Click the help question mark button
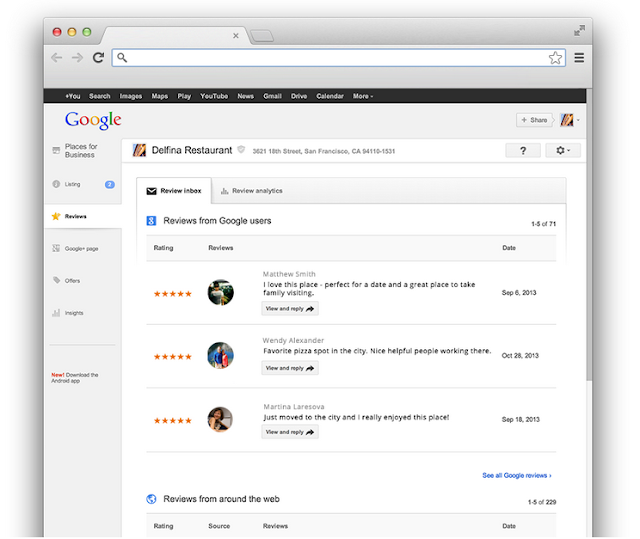This screenshot has height=539, width=640. (x=523, y=151)
